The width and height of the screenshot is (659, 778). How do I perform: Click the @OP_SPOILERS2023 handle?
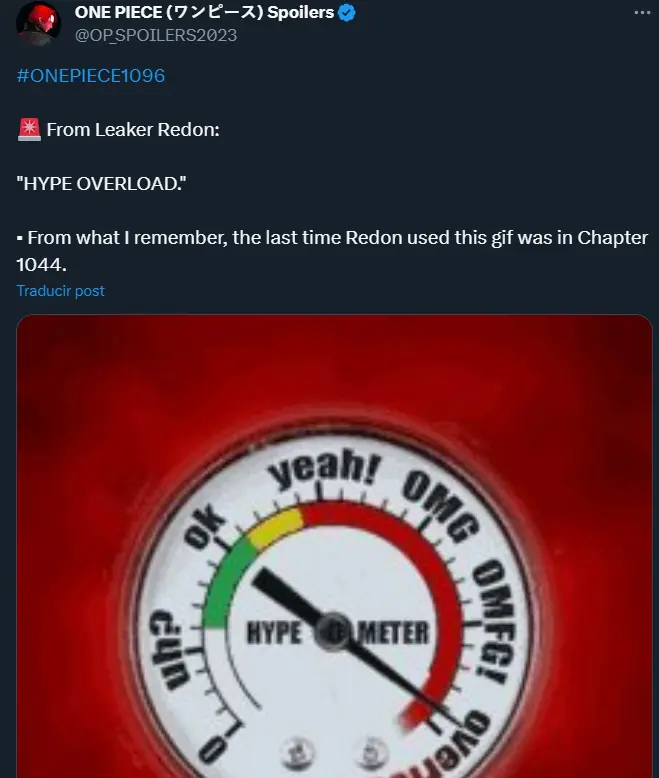coord(156,35)
